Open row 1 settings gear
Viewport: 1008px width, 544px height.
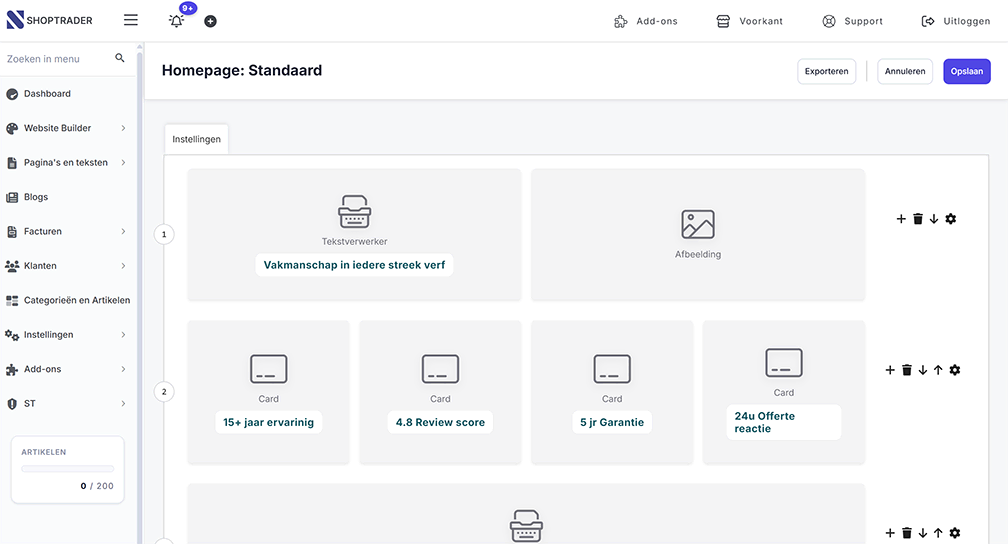951,219
